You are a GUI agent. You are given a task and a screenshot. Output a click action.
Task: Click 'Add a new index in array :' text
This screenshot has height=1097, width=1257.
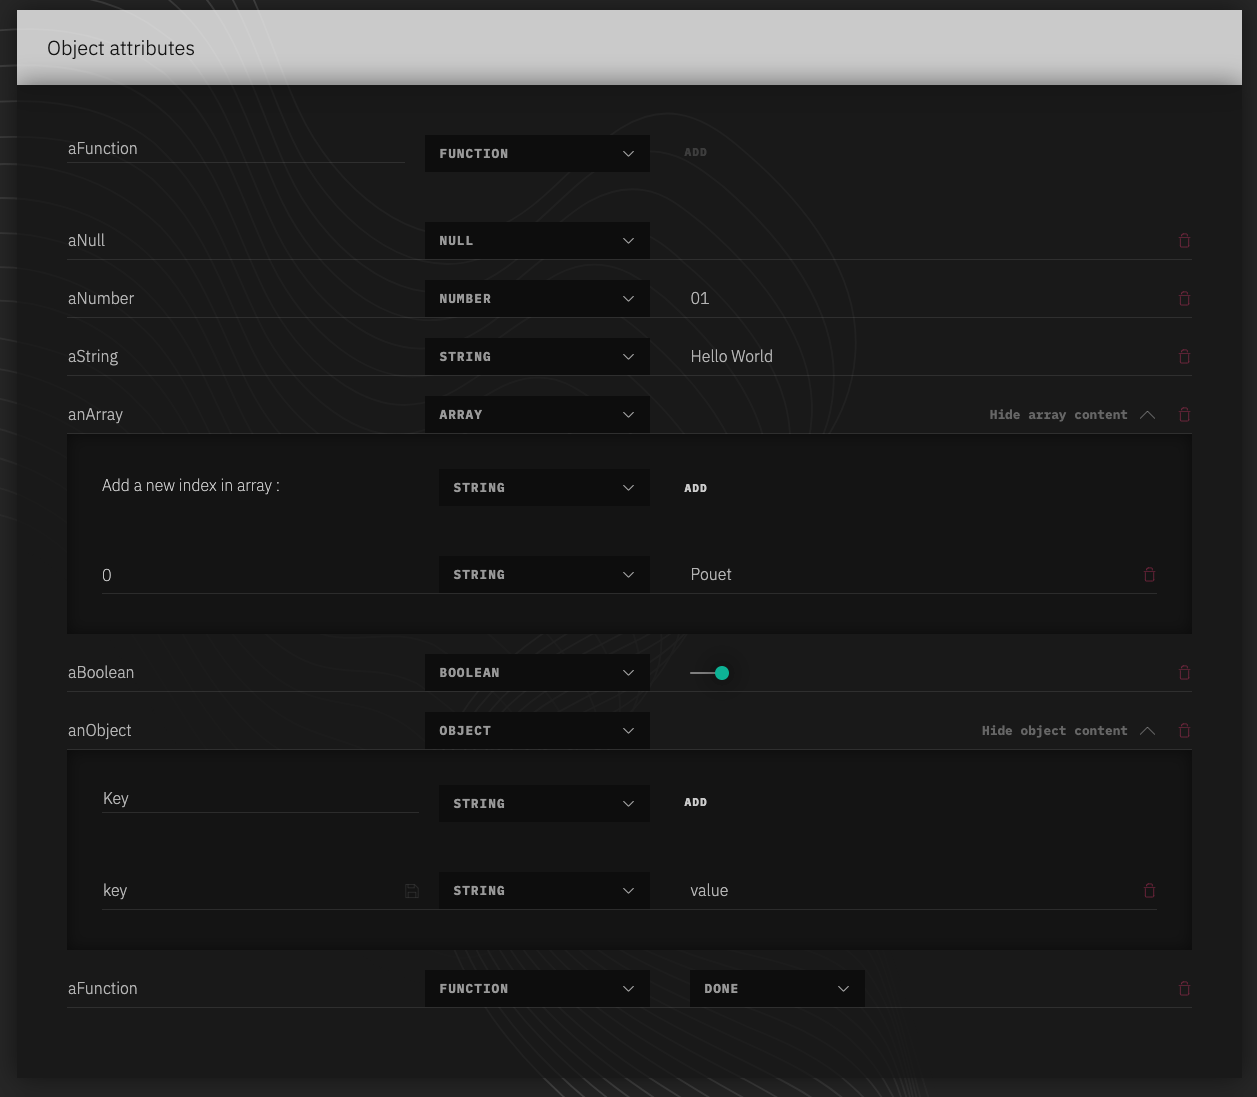191,485
